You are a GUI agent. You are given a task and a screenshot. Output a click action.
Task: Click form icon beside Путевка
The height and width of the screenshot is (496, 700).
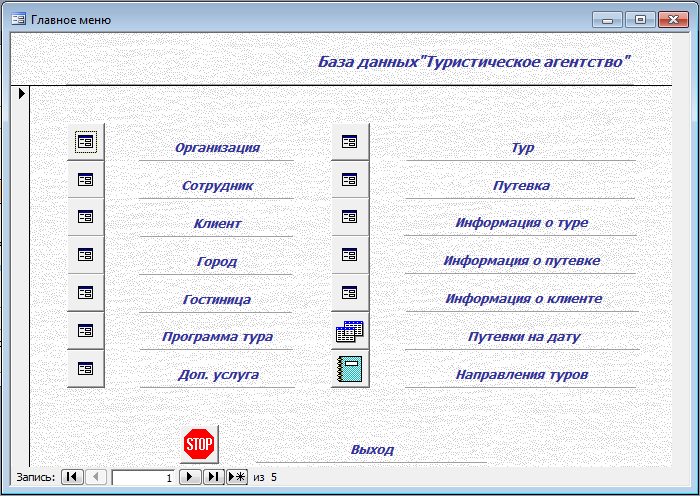click(x=350, y=179)
